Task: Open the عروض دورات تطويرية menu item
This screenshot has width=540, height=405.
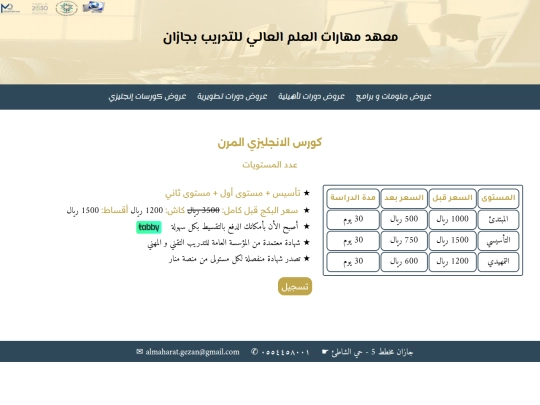Action: pyautogui.click(x=232, y=96)
